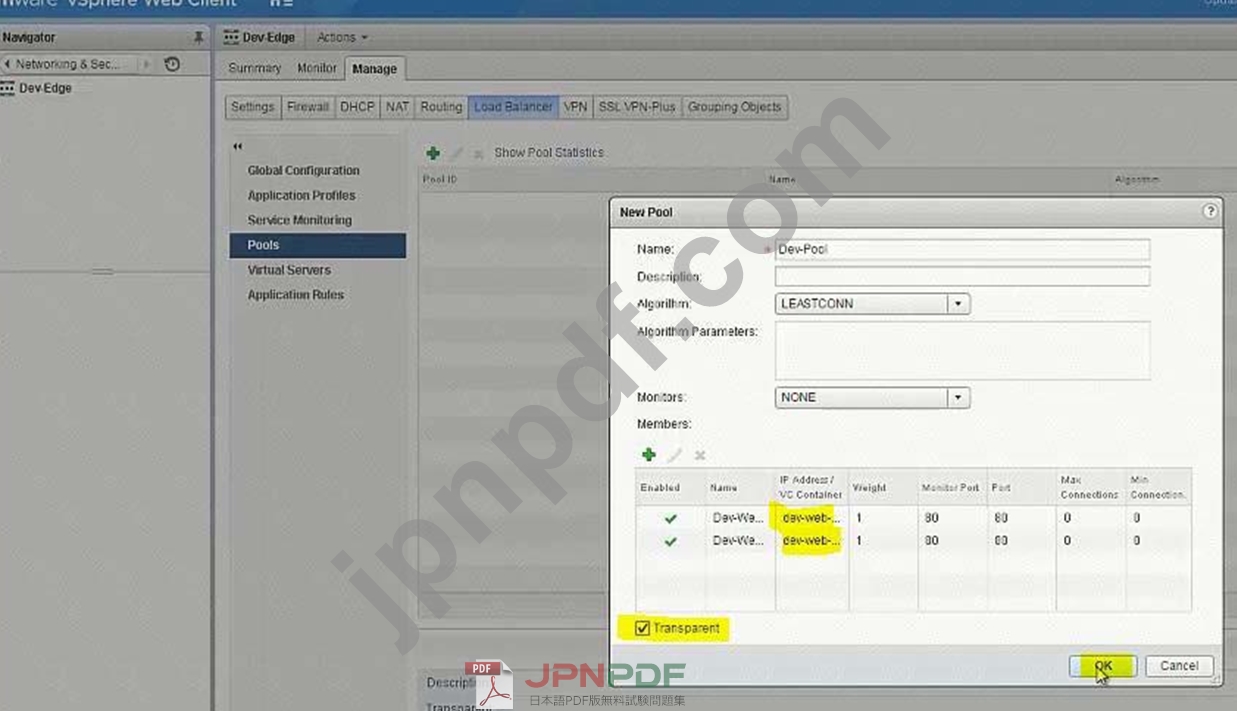Select the Manage tab

(374, 69)
